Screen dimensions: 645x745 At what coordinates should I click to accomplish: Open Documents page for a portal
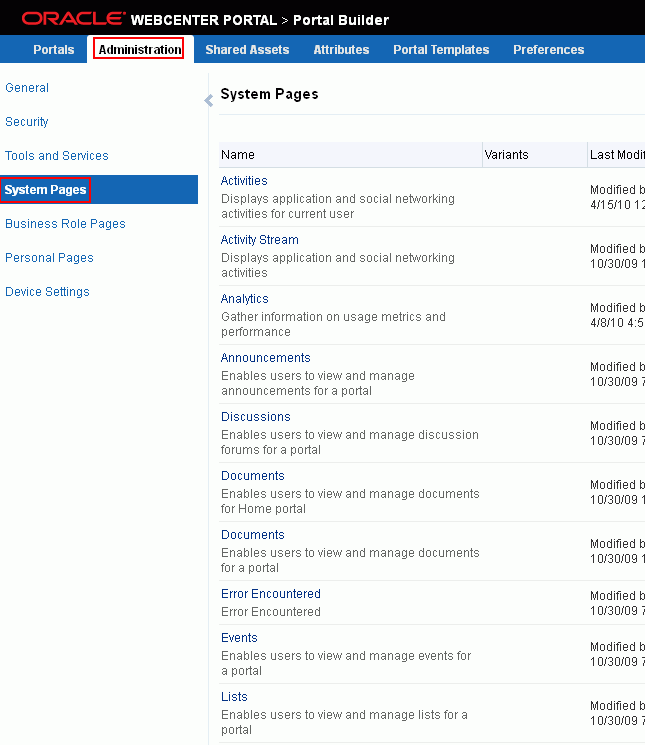click(x=253, y=535)
